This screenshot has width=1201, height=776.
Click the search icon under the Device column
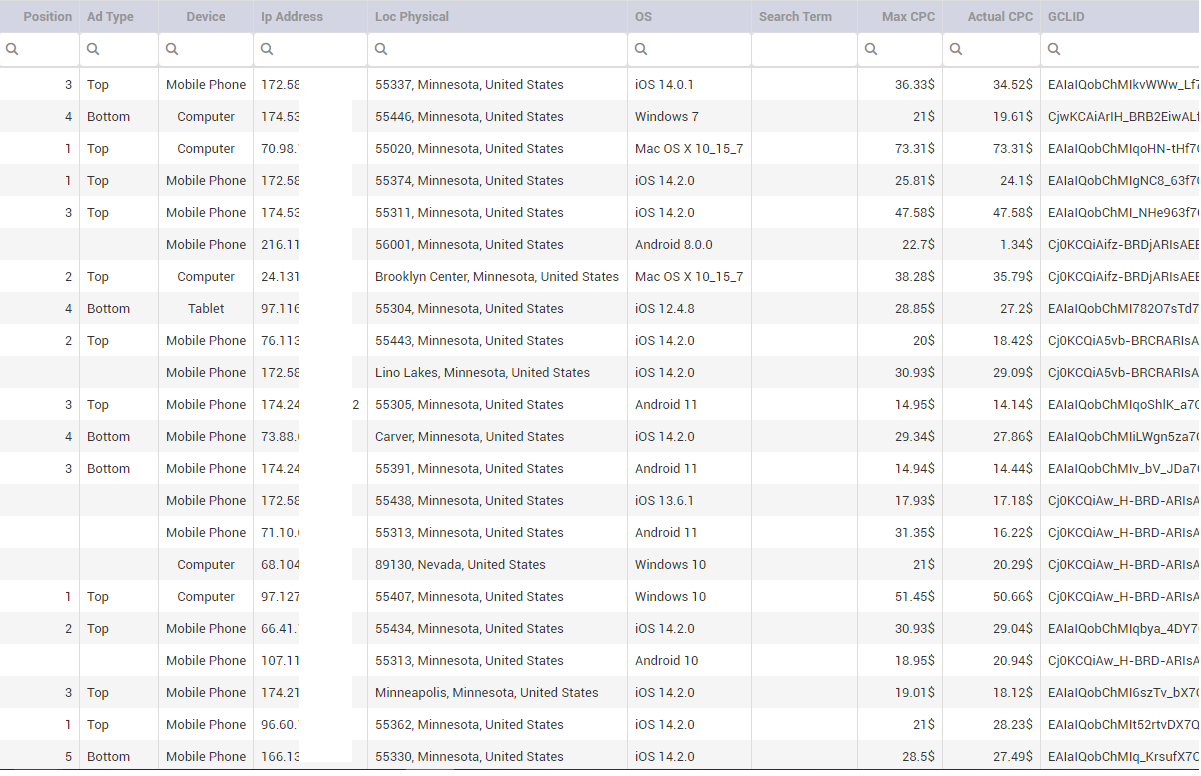[172, 49]
